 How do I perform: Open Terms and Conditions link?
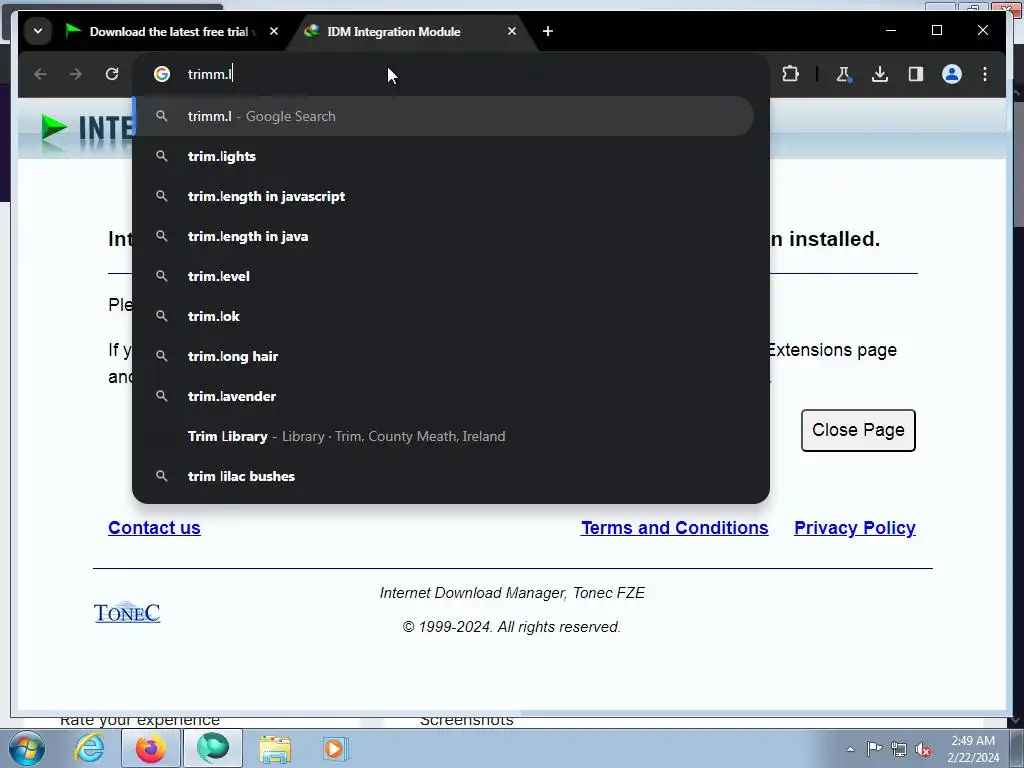click(x=675, y=528)
